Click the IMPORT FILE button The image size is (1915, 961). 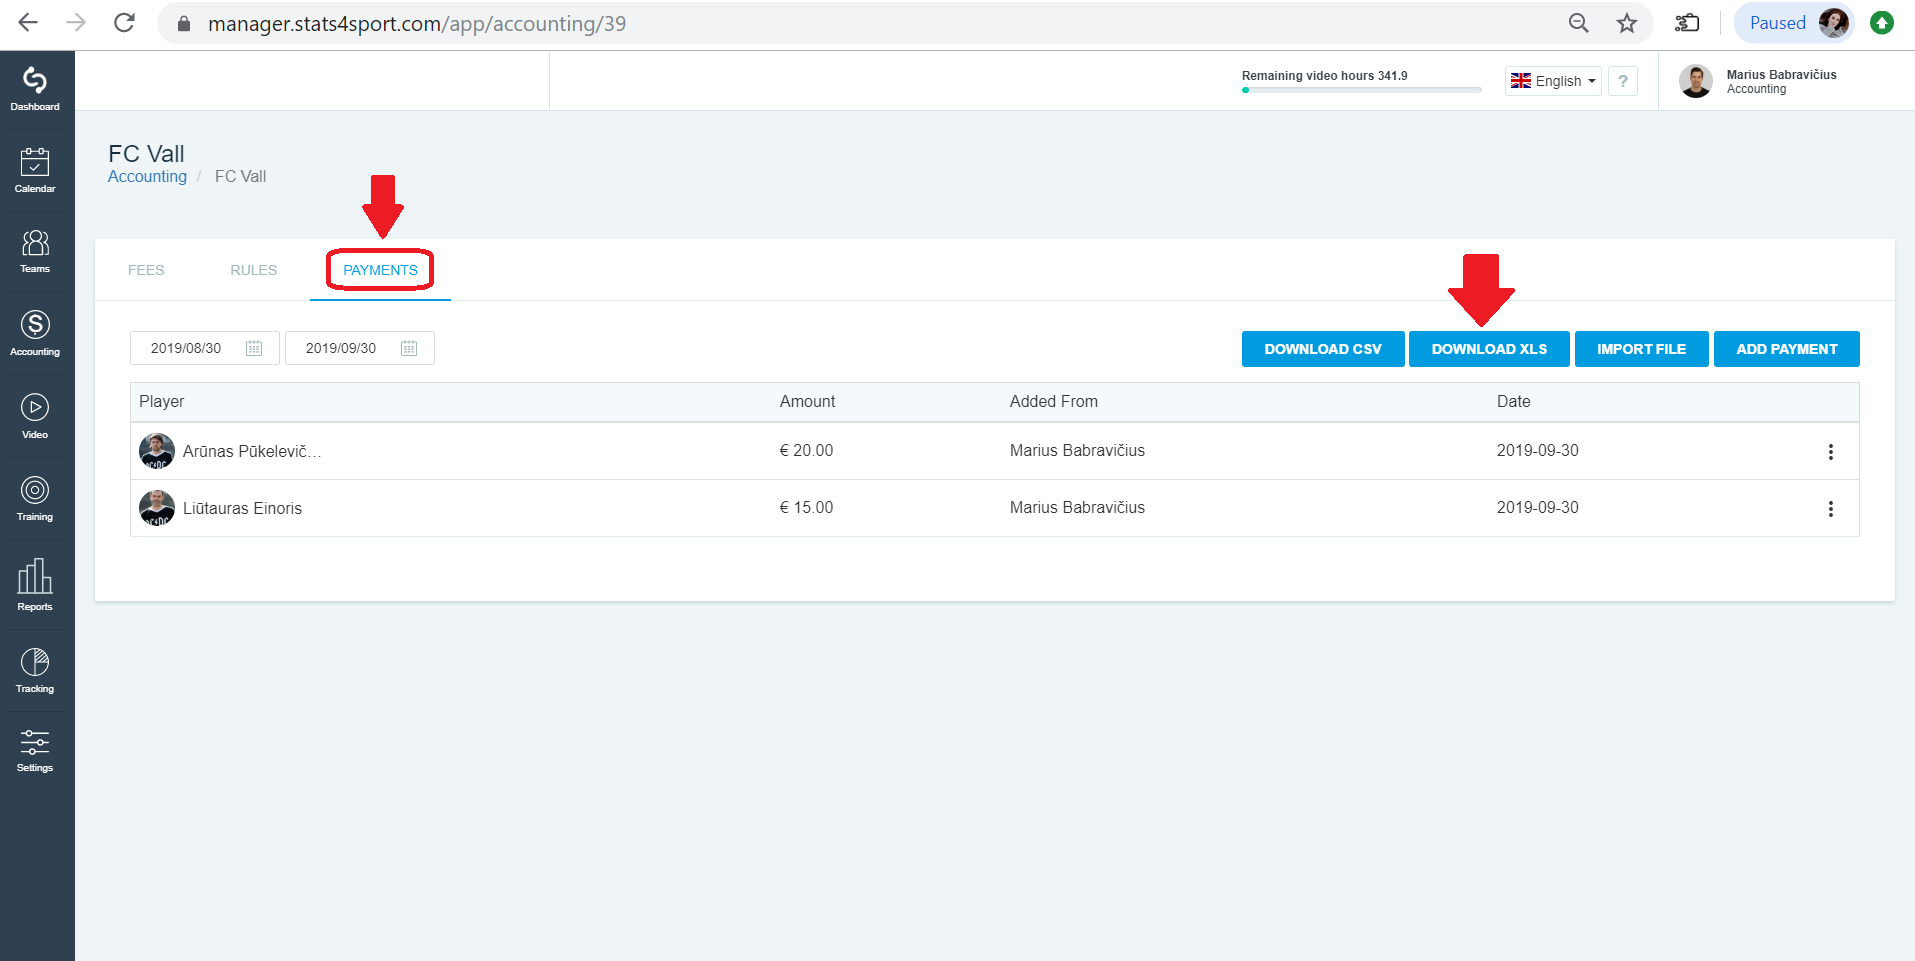point(1641,349)
